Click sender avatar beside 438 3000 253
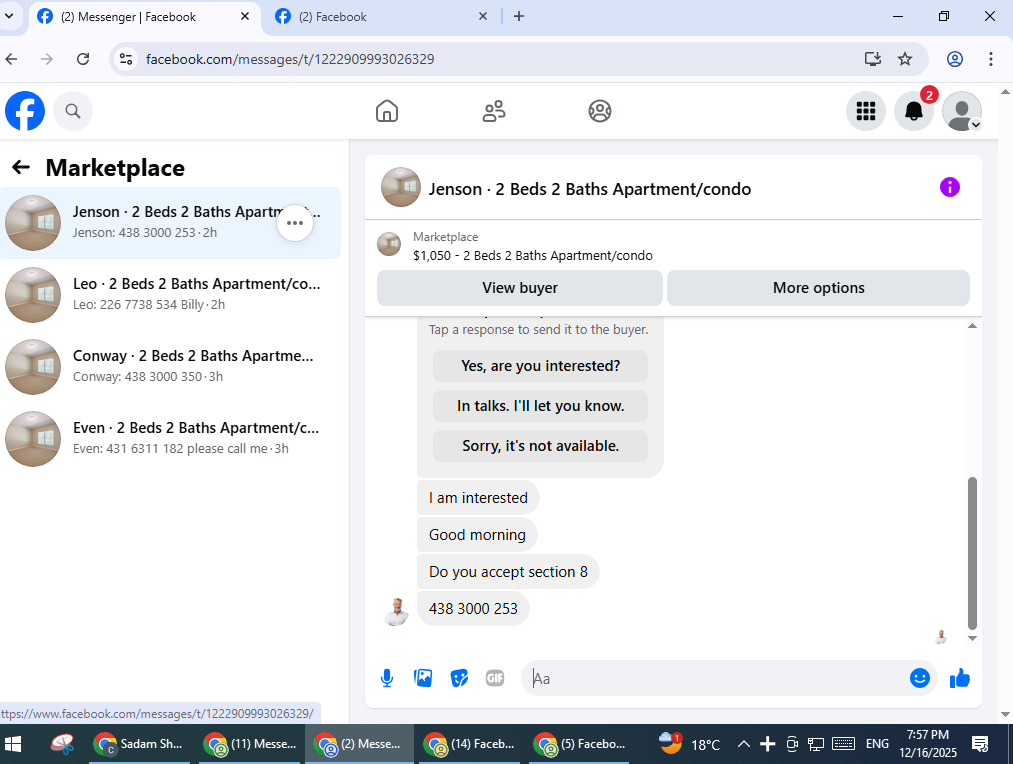Image resolution: width=1013 pixels, height=764 pixels. (397, 611)
